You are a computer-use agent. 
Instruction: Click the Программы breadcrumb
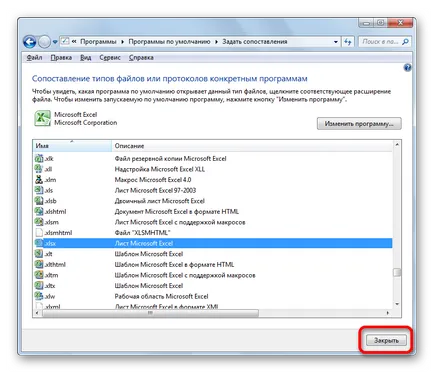(x=98, y=42)
